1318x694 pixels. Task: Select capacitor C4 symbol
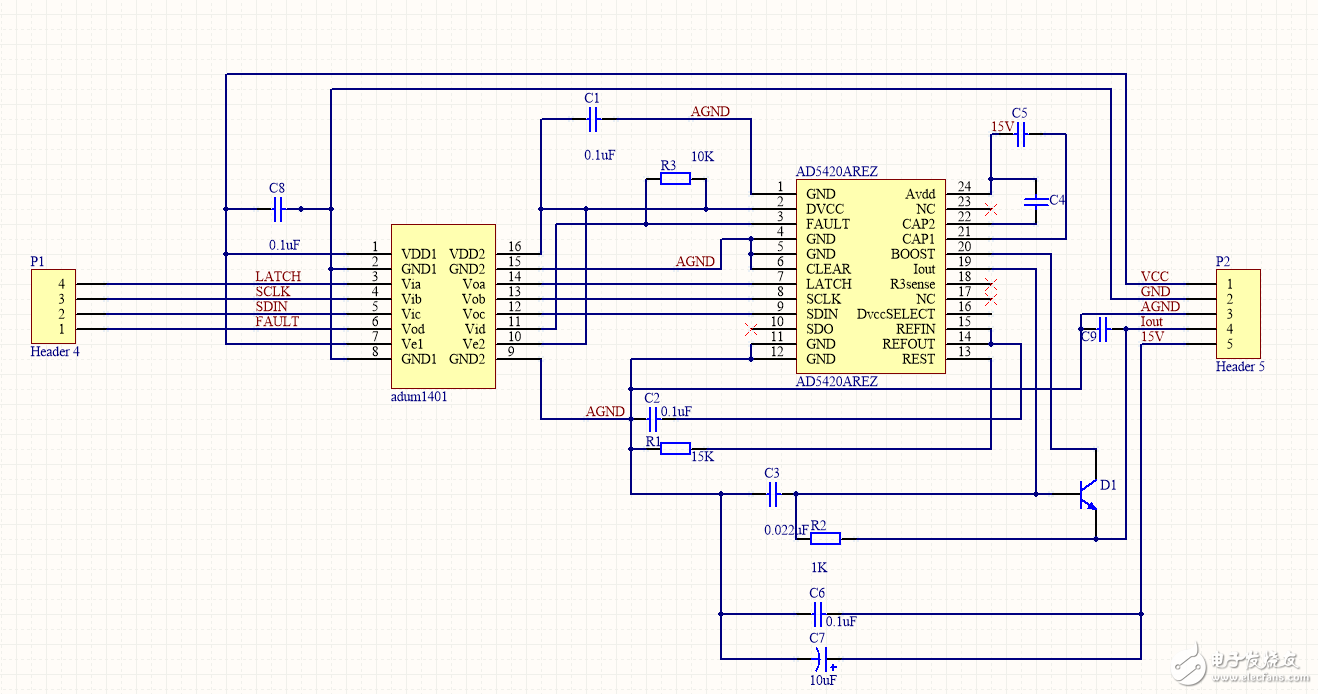[1036, 201]
